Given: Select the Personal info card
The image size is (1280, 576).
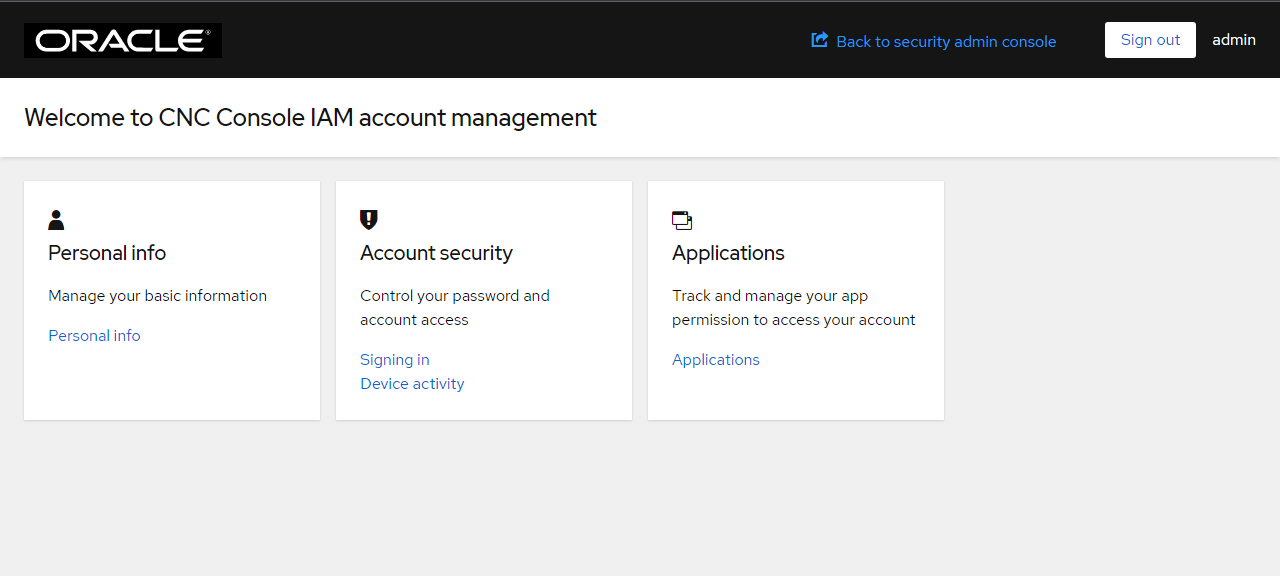Looking at the screenshot, I should point(171,300).
